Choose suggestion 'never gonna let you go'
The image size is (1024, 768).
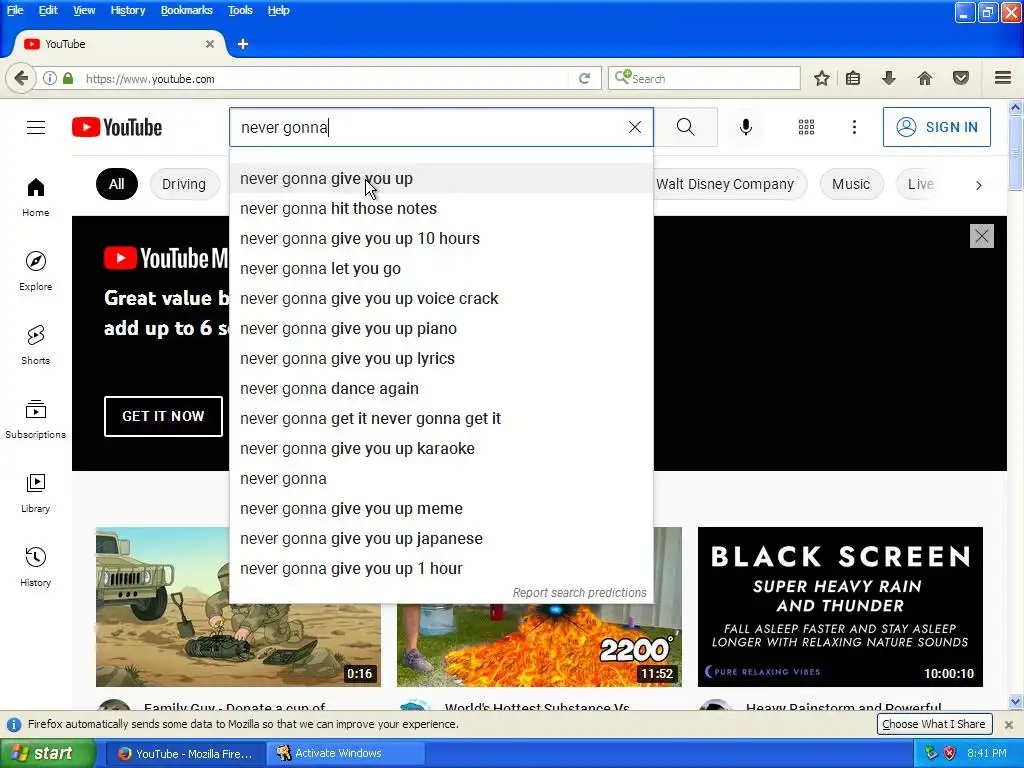click(x=441, y=268)
